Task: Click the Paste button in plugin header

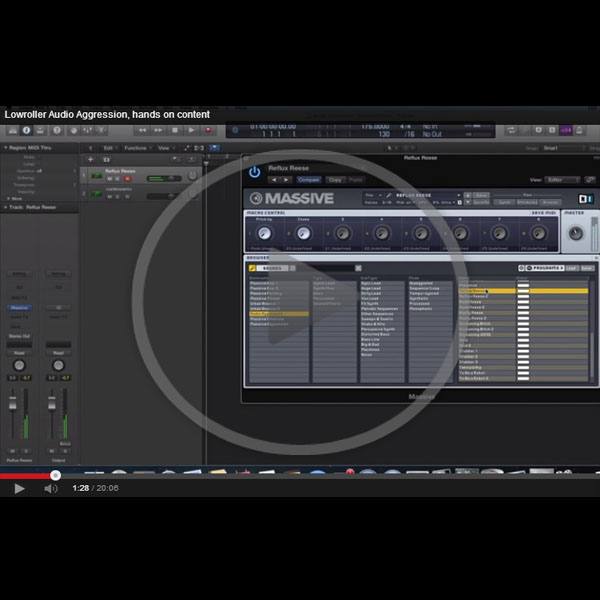Action: (356, 180)
